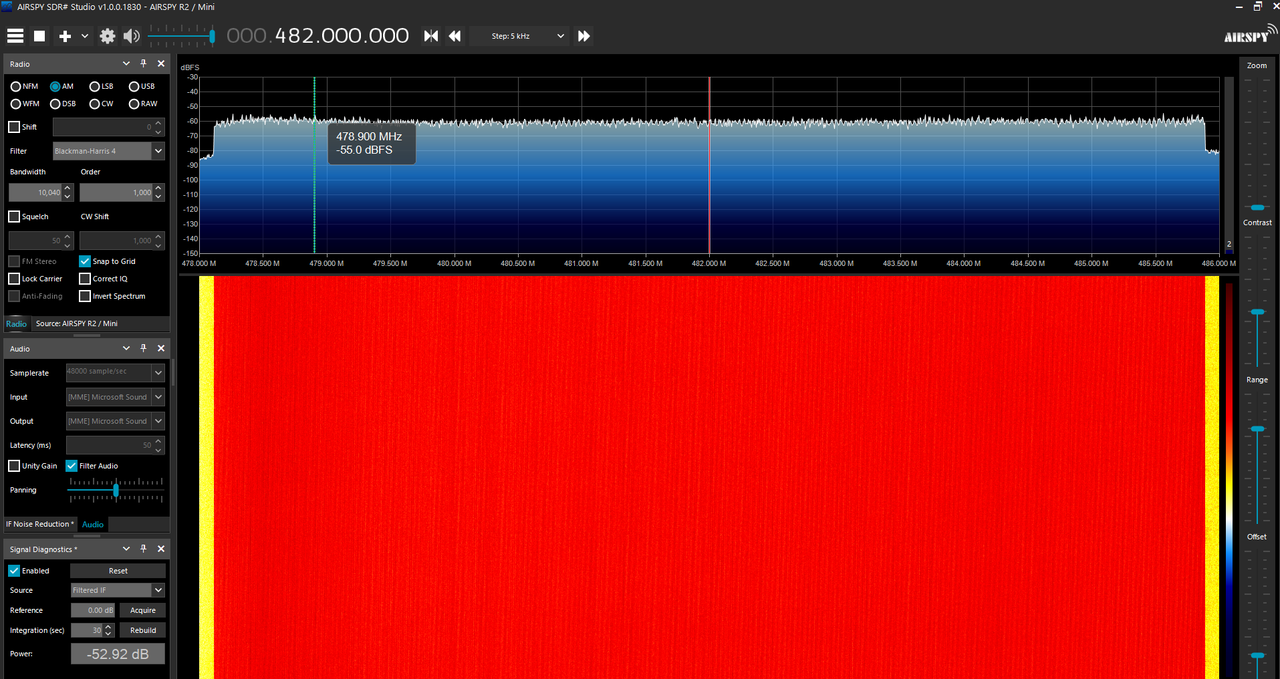
Task: Open the Blackman-Harris 4 filter dropdown
Action: click(x=108, y=151)
